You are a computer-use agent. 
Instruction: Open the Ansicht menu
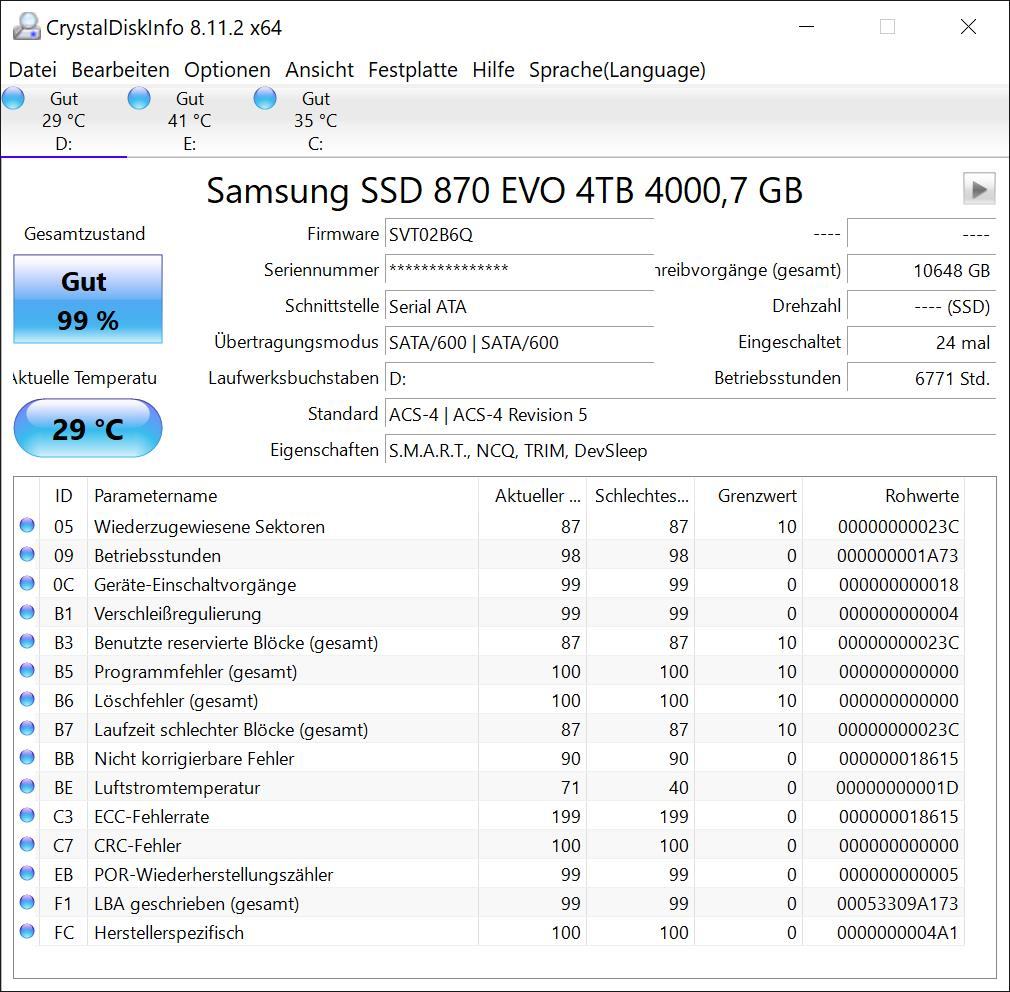point(319,70)
